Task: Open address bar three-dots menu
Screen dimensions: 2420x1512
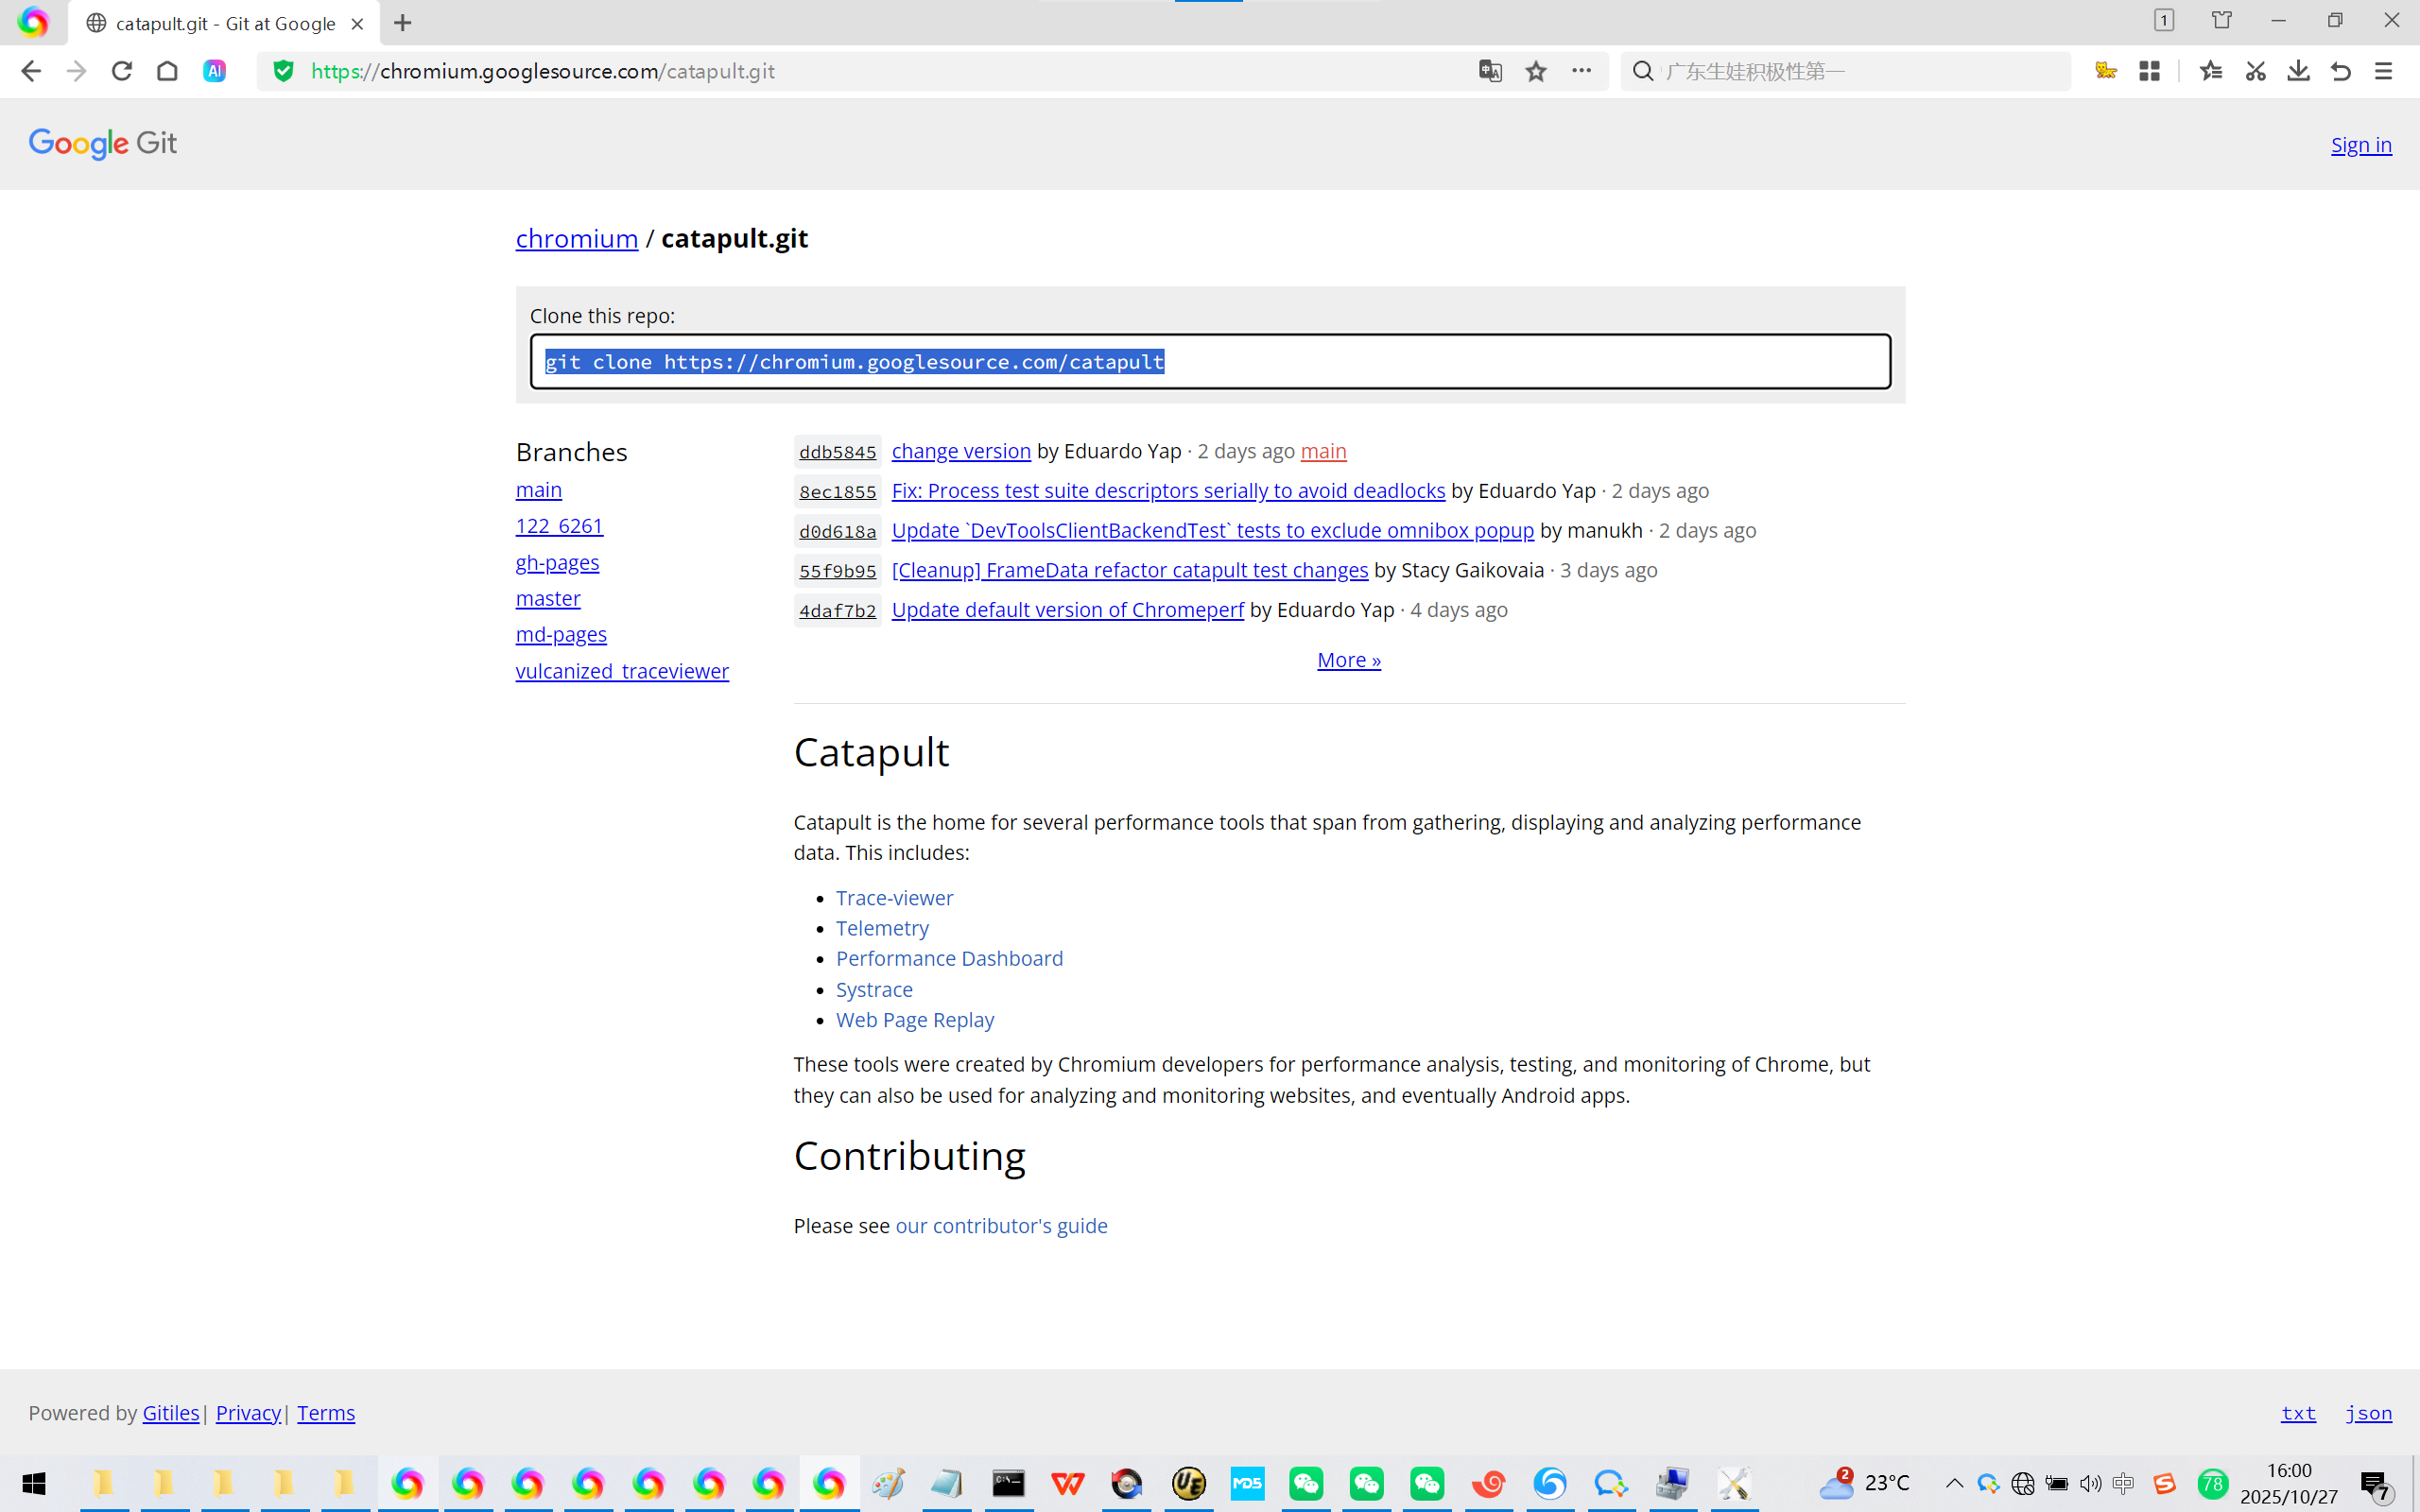Action: (1581, 71)
